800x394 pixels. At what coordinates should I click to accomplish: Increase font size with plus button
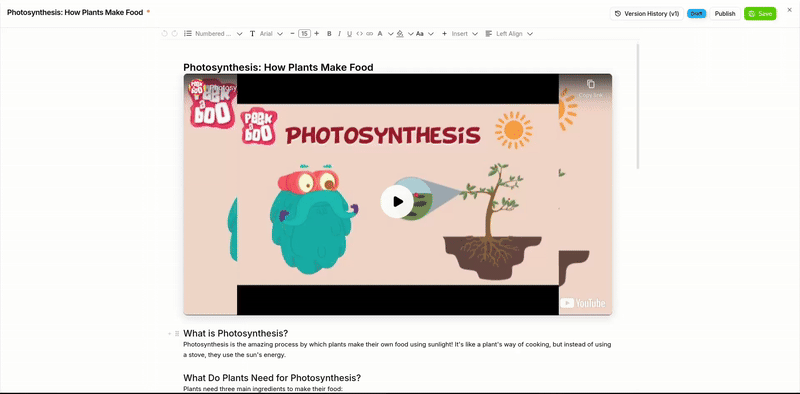click(x=317, y=34)
